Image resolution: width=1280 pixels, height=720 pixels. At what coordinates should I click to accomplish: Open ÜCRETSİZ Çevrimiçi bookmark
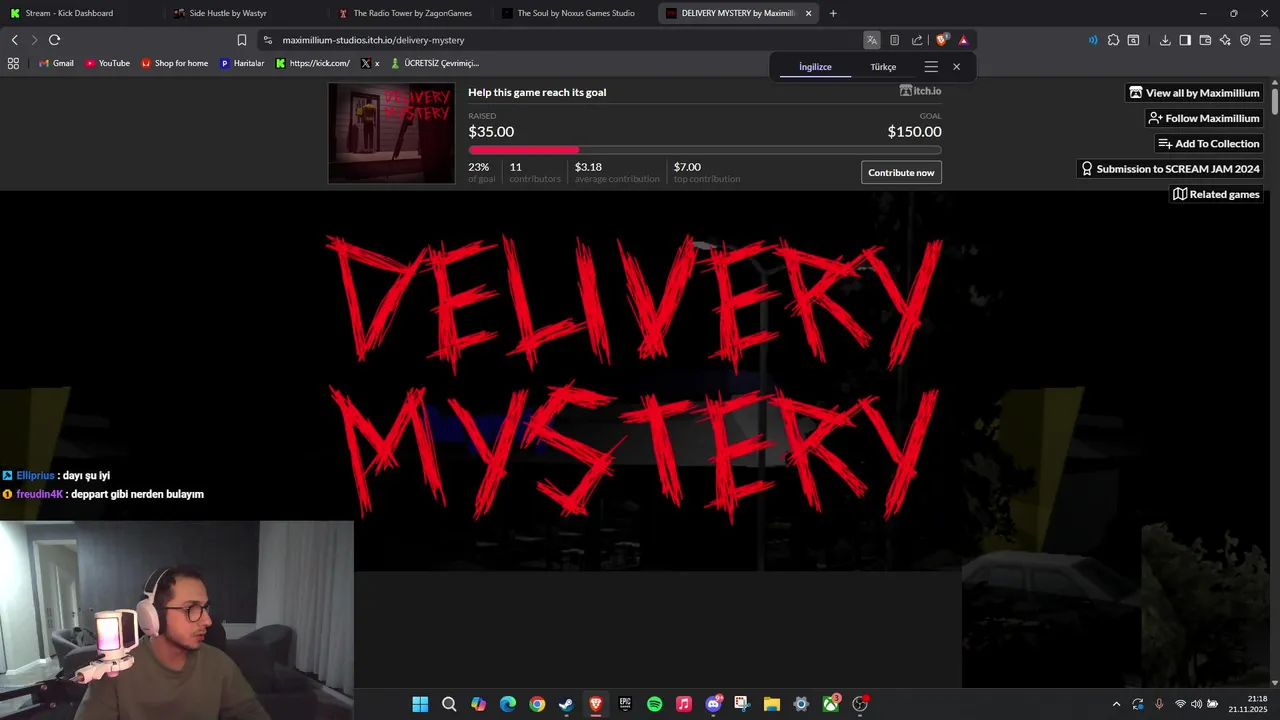pos(435,63)
